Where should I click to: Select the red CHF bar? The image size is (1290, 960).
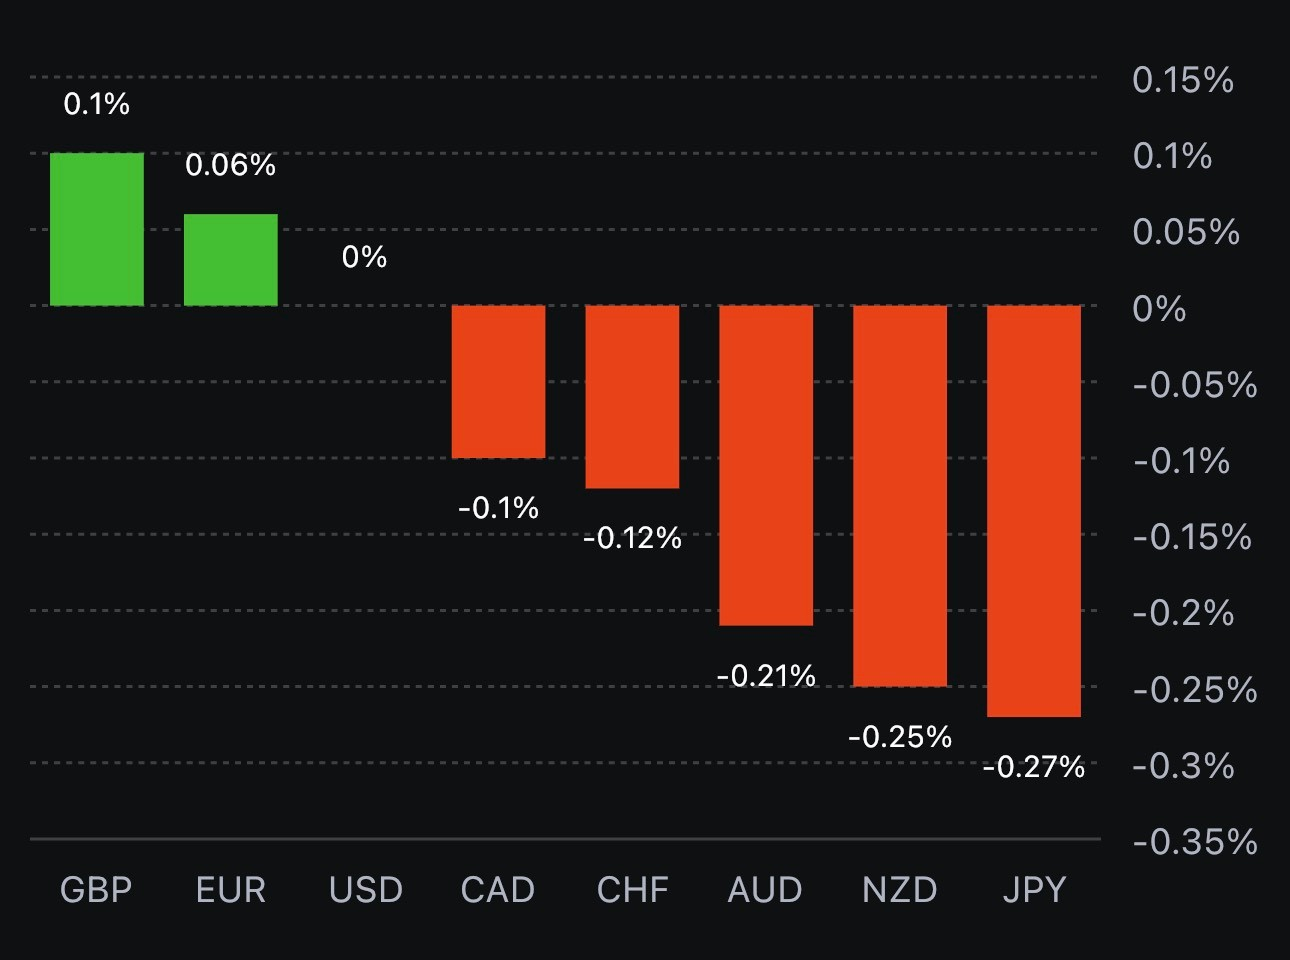pyautogui.click(x=632, y=396)
